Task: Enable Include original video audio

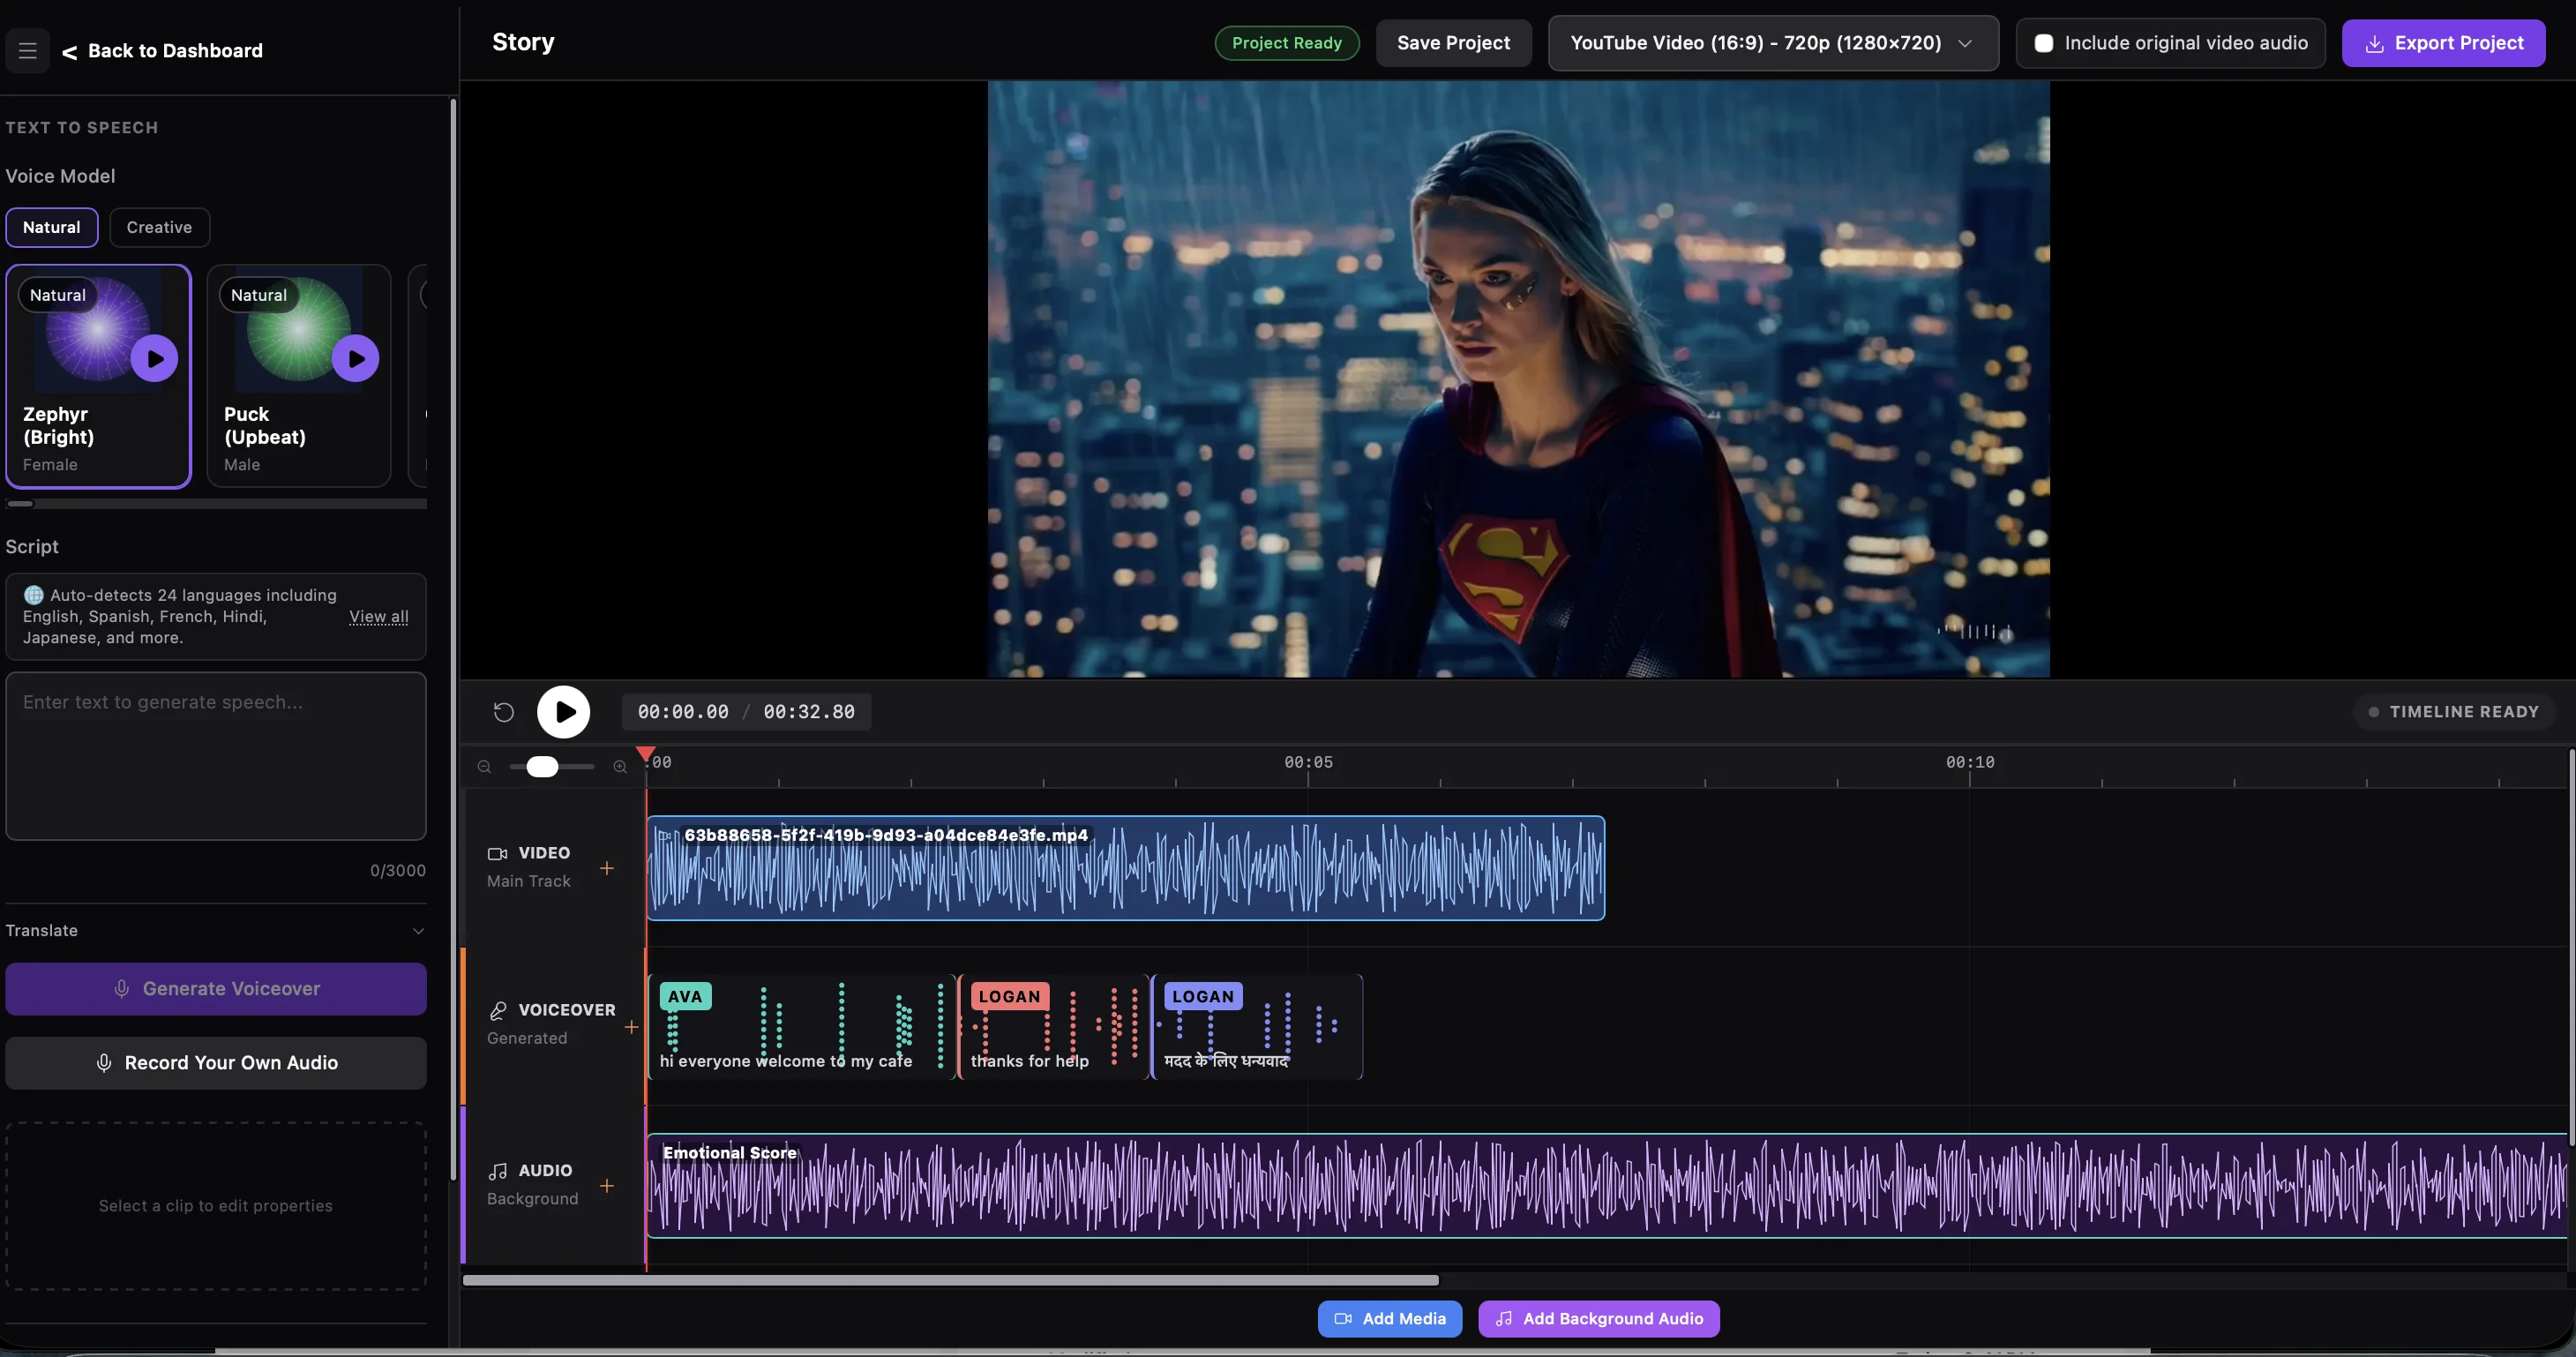Action: pos(2043,43)
